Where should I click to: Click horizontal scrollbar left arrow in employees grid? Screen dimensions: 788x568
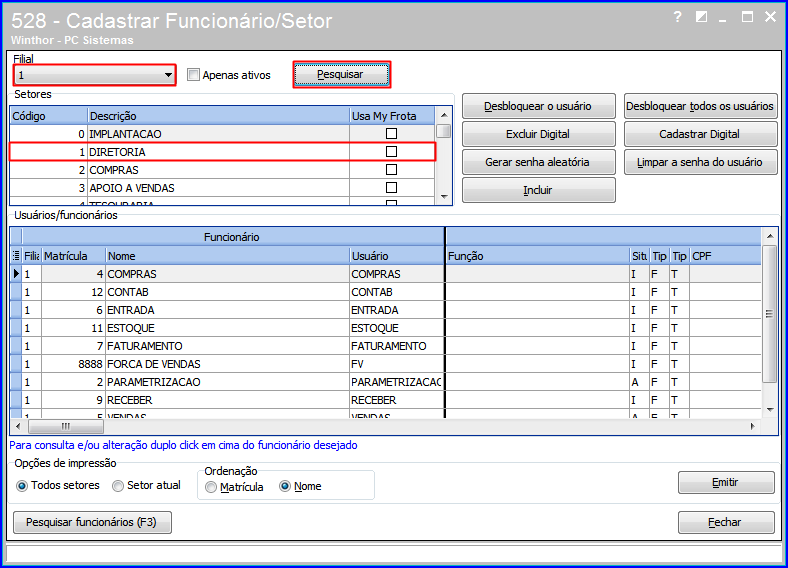[x=18, y=426]
